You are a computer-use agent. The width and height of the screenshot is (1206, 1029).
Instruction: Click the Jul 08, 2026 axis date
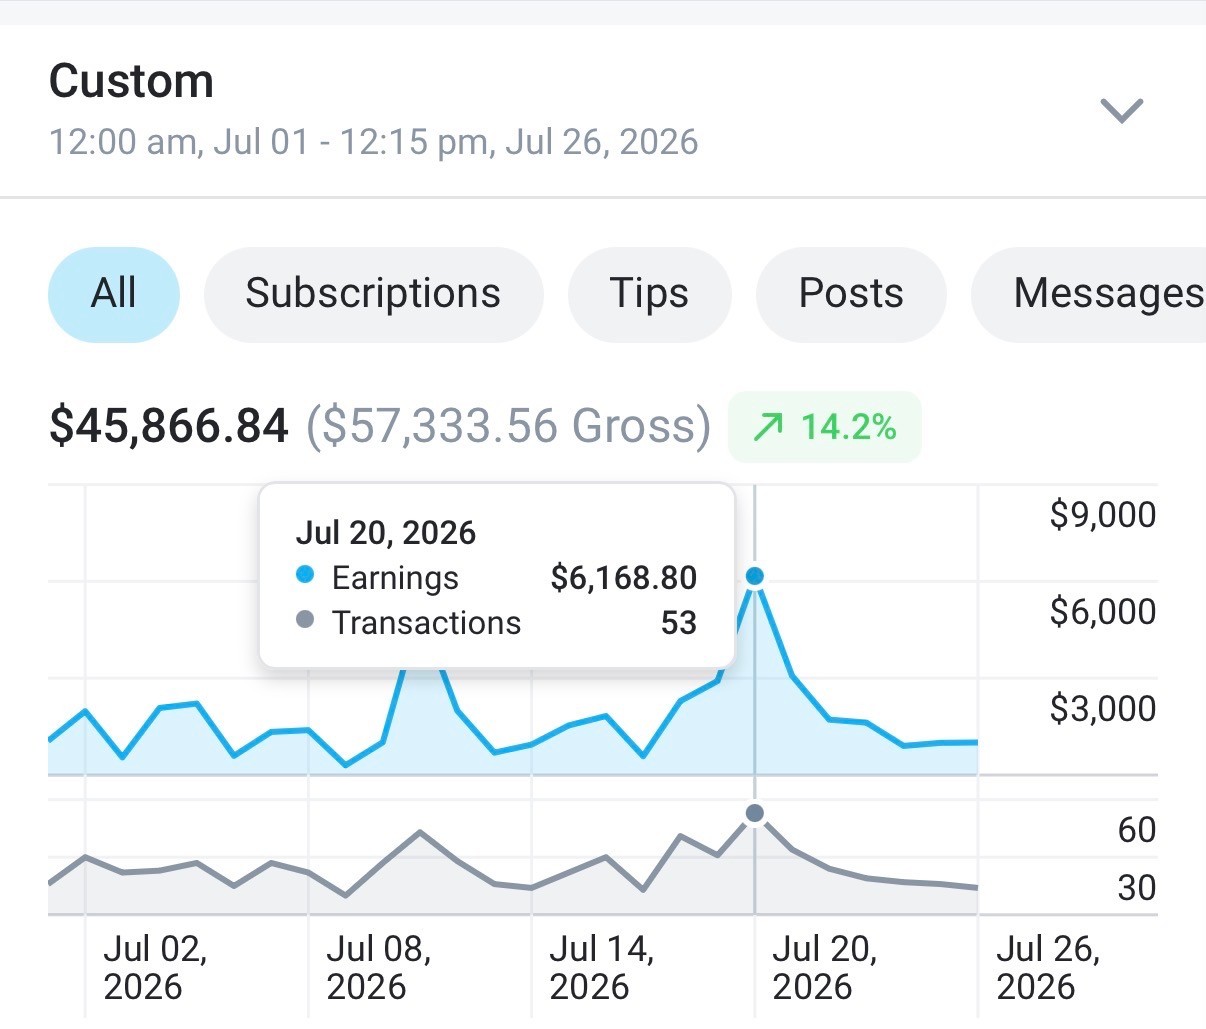[379, 968]
